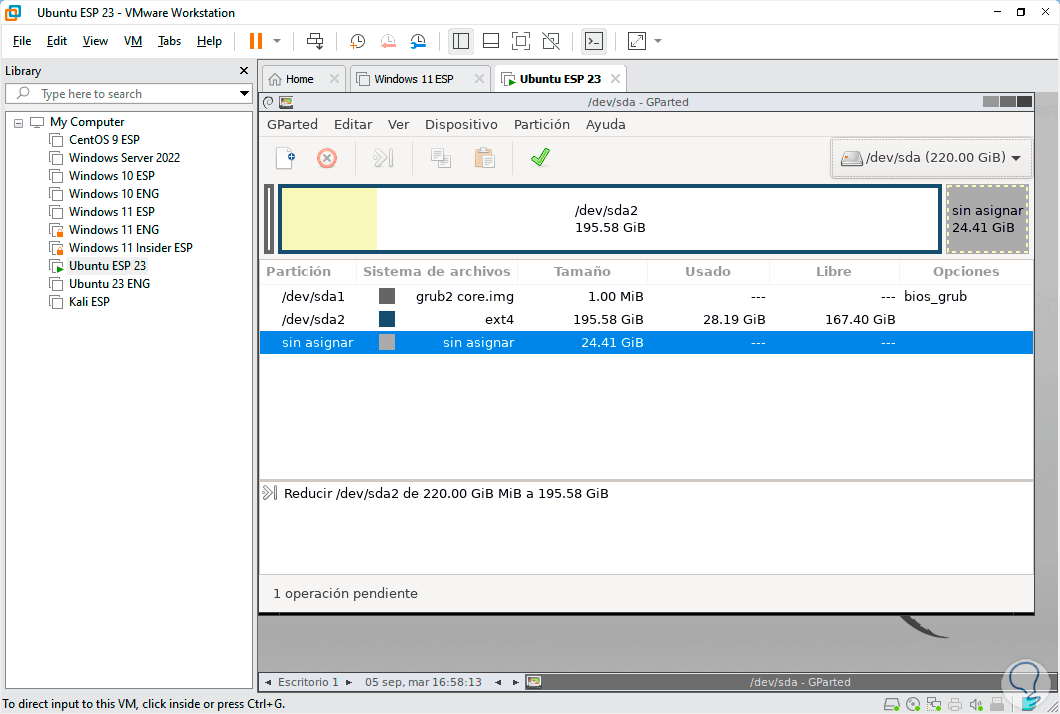Screen dimensions: 1060x714
Task: Select Ubuntu 23 ENG in library
Action: [110, 284]
